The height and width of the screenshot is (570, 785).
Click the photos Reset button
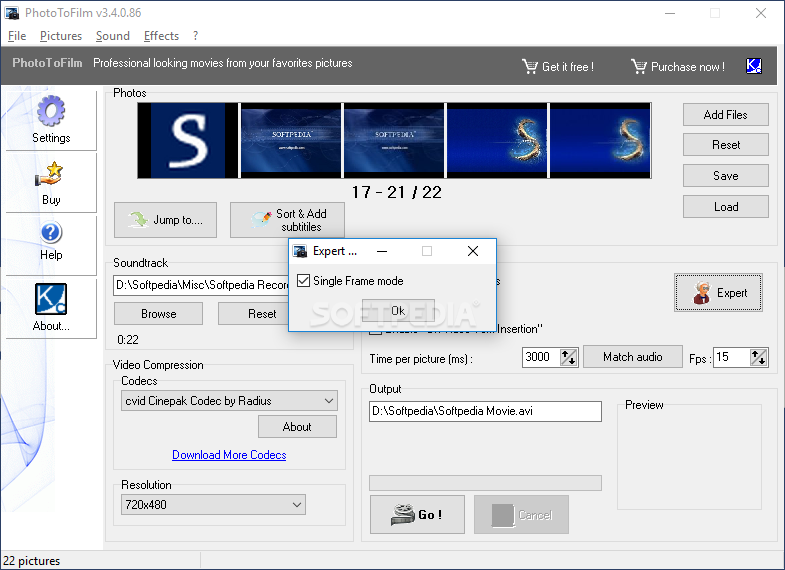click(x=725, y=145)
